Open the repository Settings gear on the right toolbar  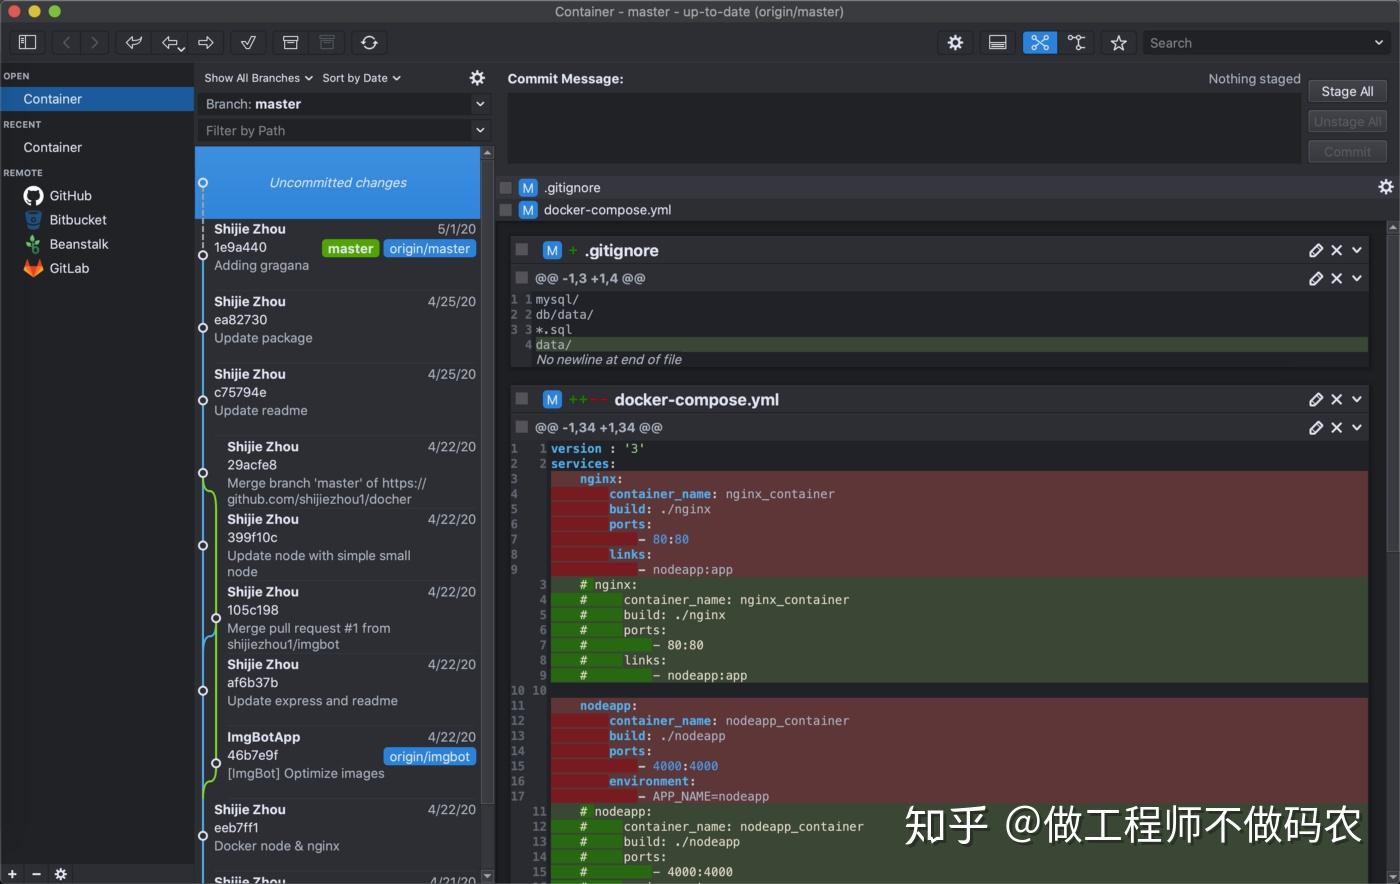pyautogui.click(x=955, y=42)
